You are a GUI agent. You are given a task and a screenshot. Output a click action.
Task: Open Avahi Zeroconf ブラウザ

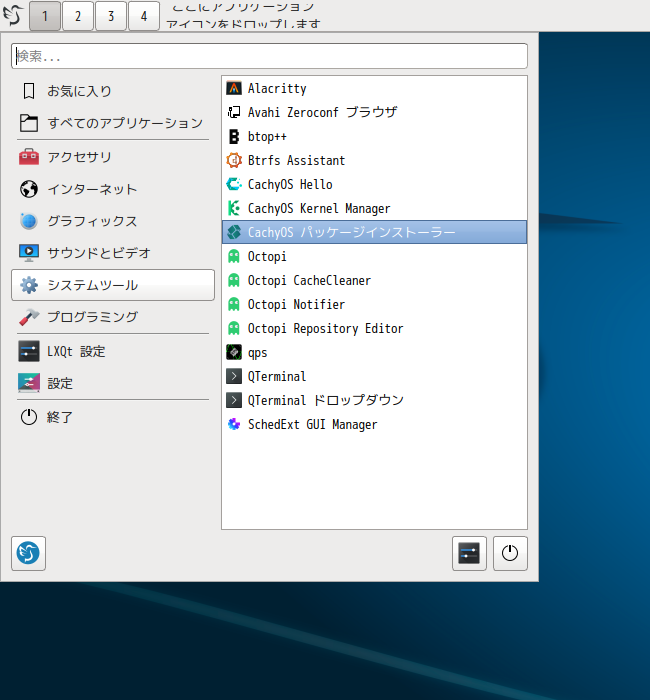click(322, 113)
